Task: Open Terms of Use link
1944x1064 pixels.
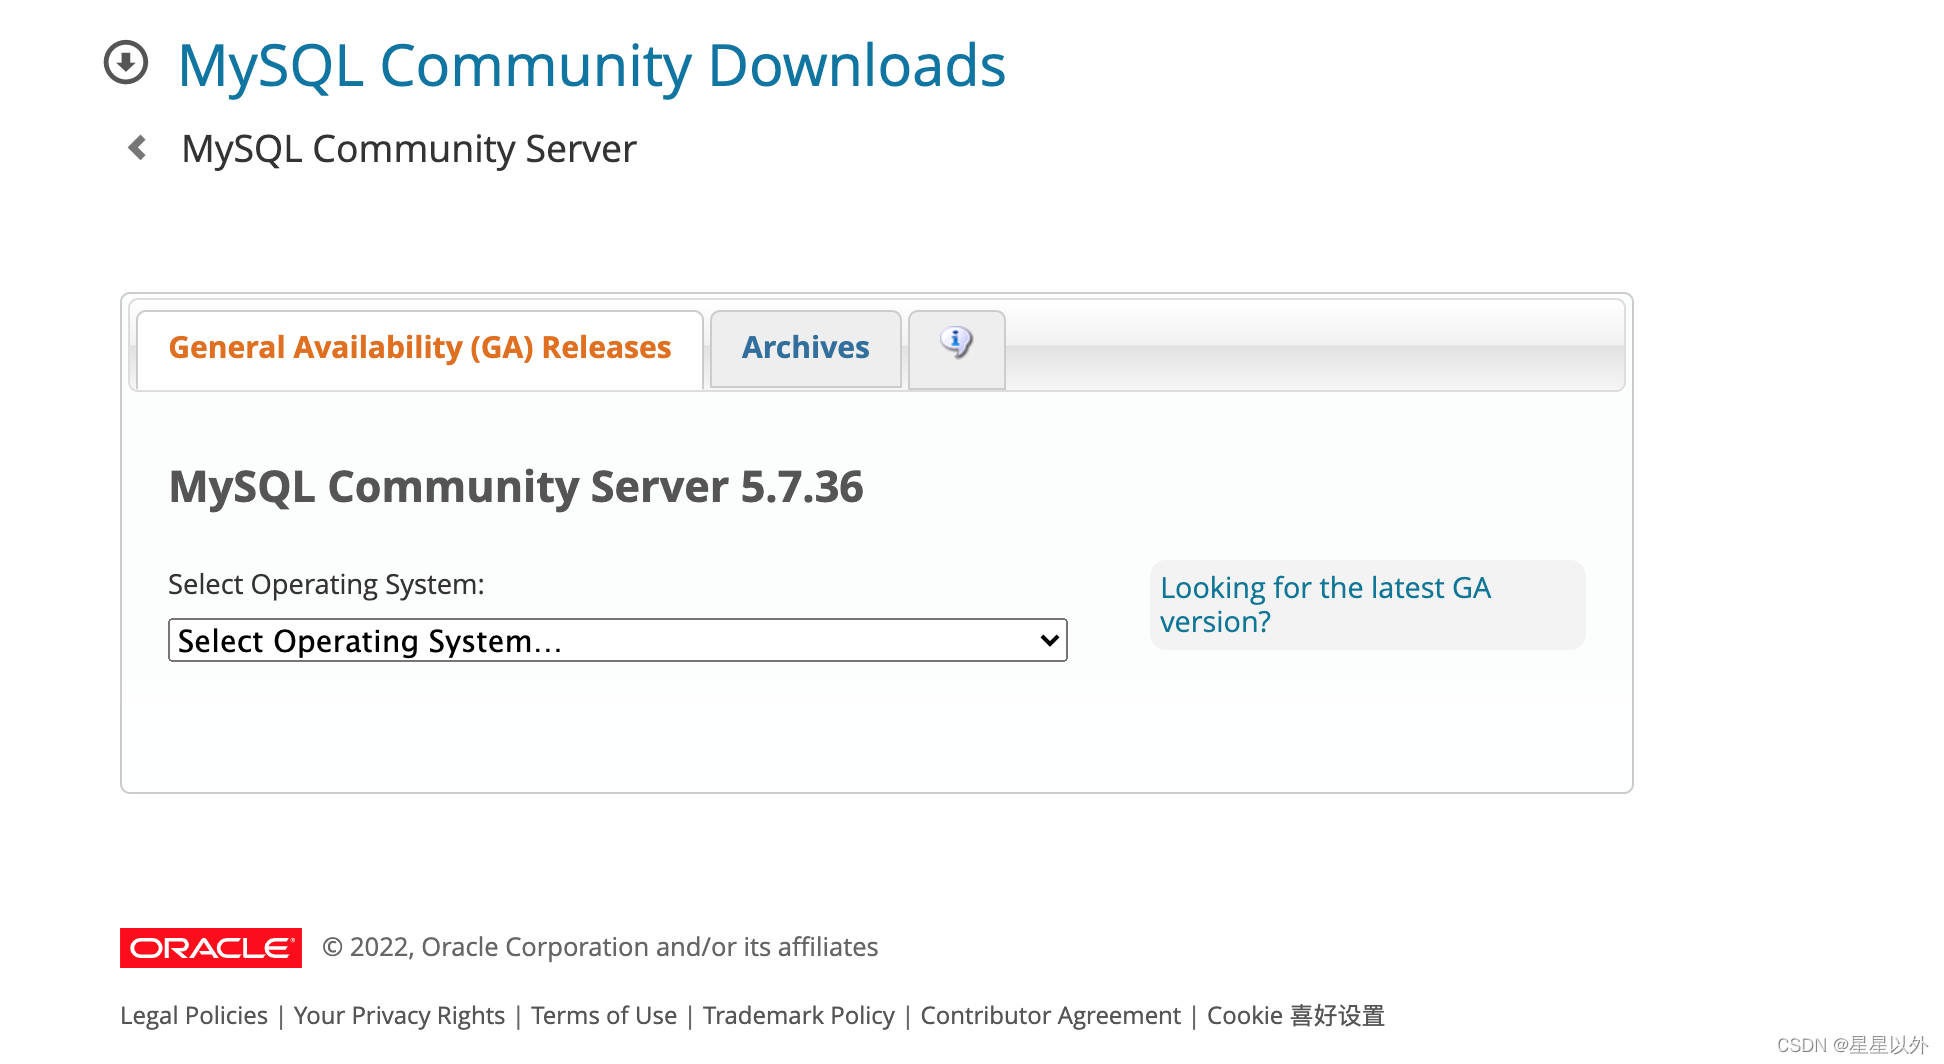Action: point(604,1015)
